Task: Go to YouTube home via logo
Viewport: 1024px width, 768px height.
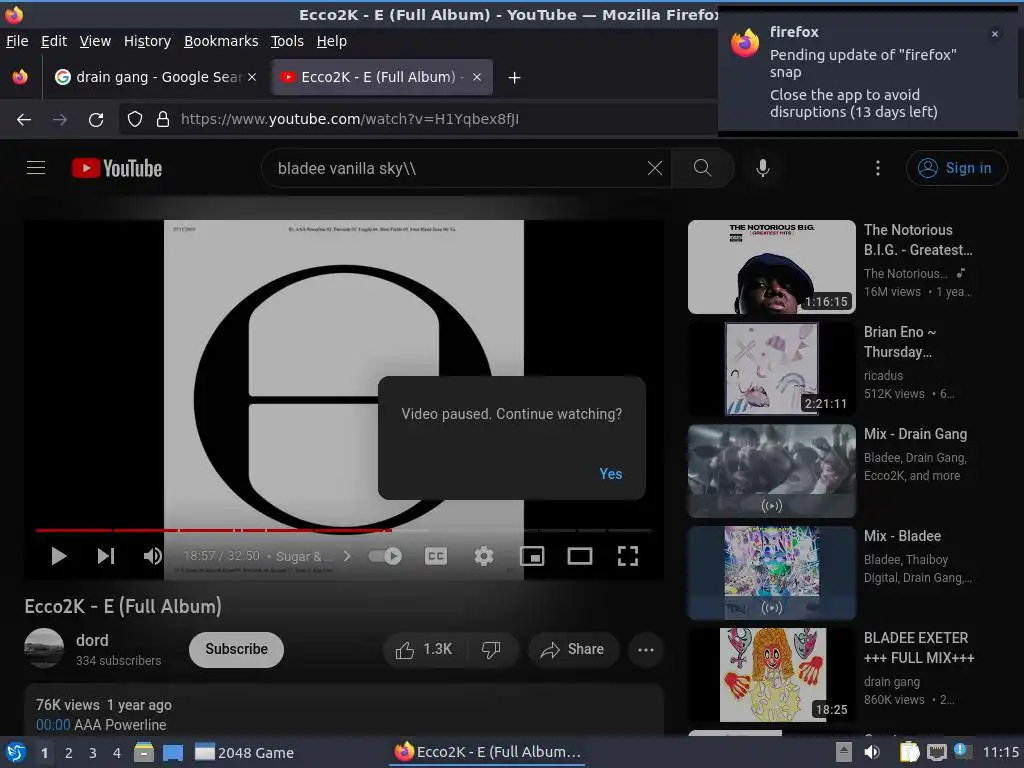Action: 117,168
